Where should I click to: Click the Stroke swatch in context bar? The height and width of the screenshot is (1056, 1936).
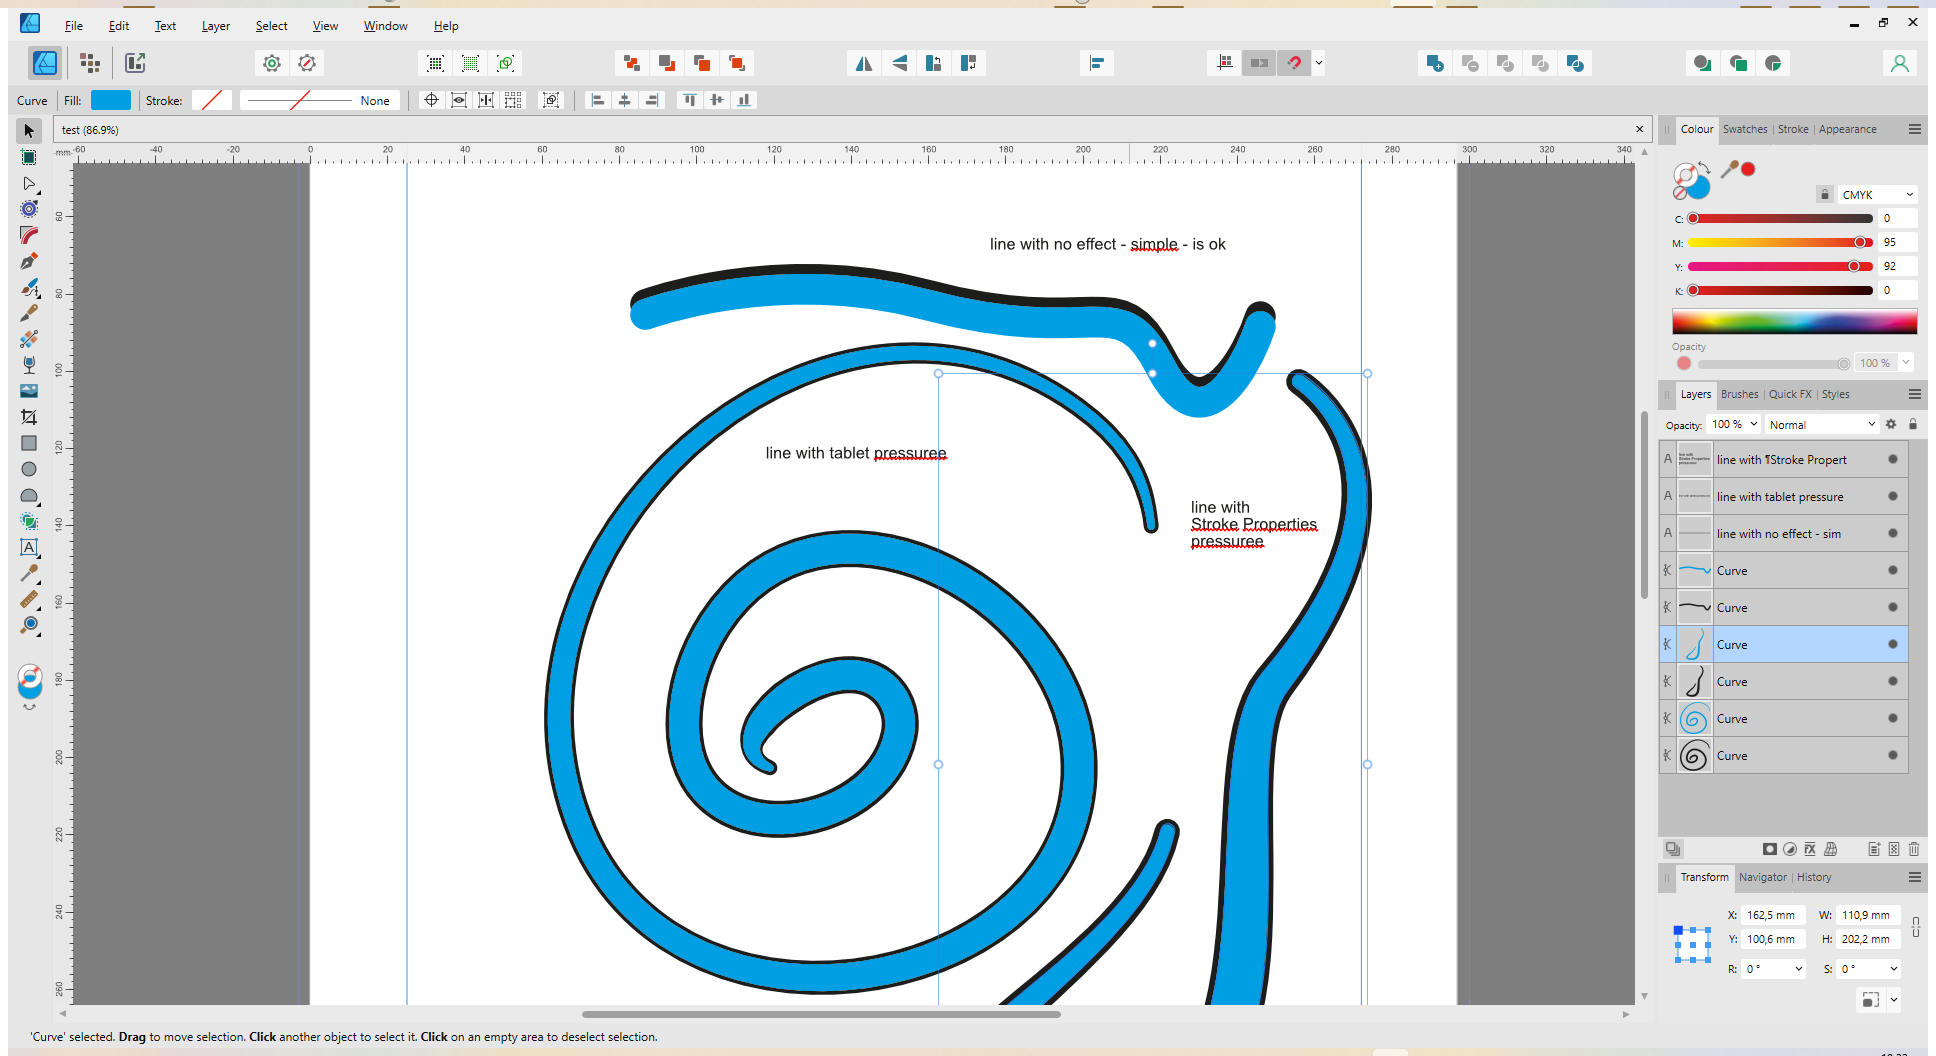(x=212, y=100)
